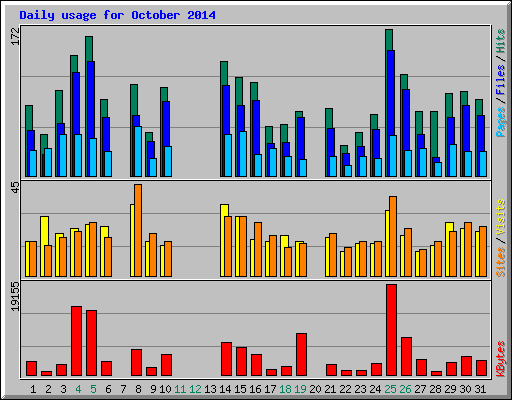Select the dark blue Files bar for day 5
The width and height of the screenshot is (512, 400).
91,100
